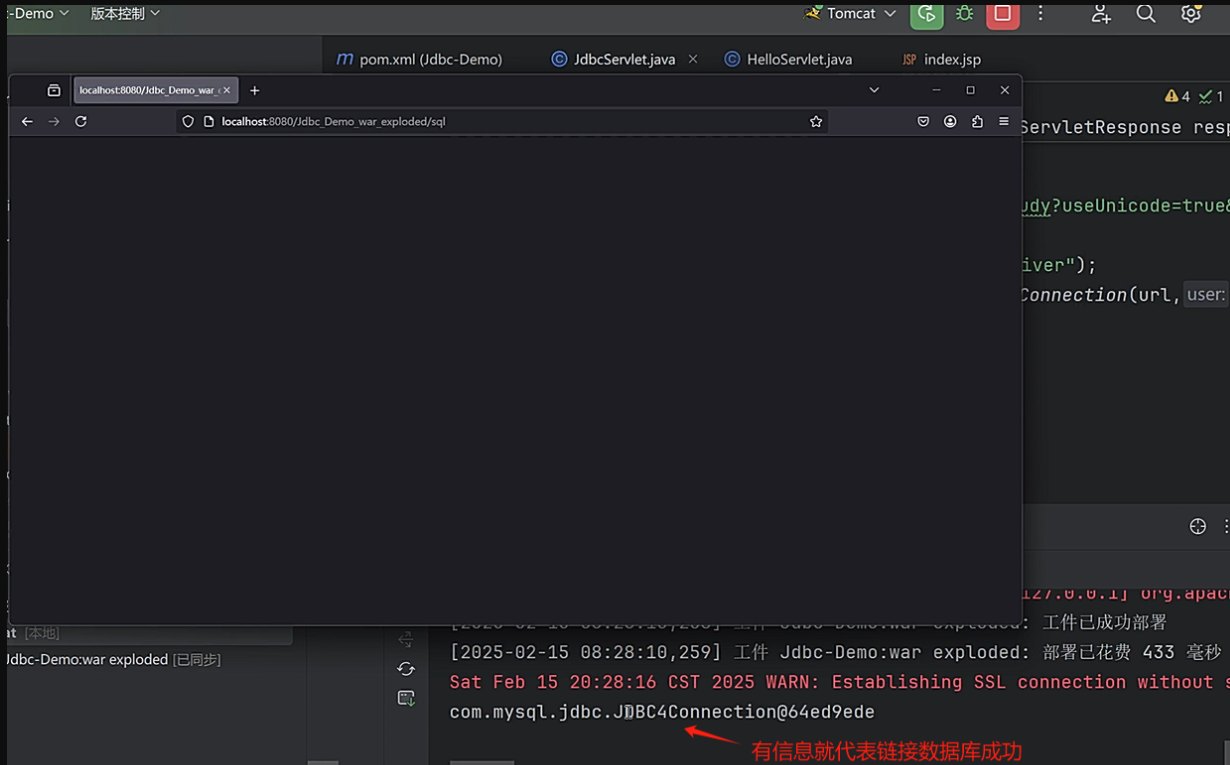Switch to HelloServlet.java editor tab
Viewport: 1230px width, 765px height.
click(x=788, y=59)
